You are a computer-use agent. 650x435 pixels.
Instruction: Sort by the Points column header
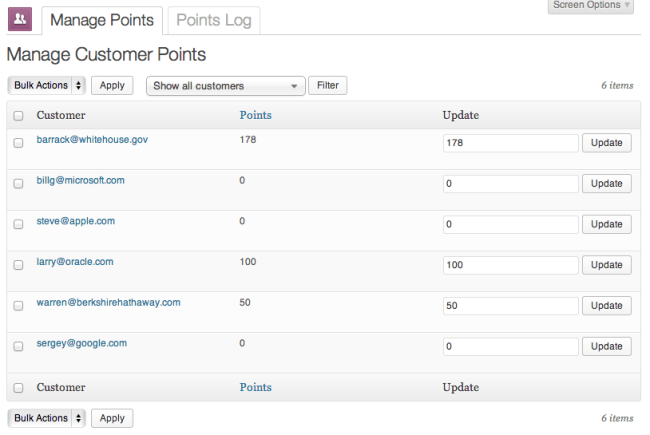coord(255,115)
